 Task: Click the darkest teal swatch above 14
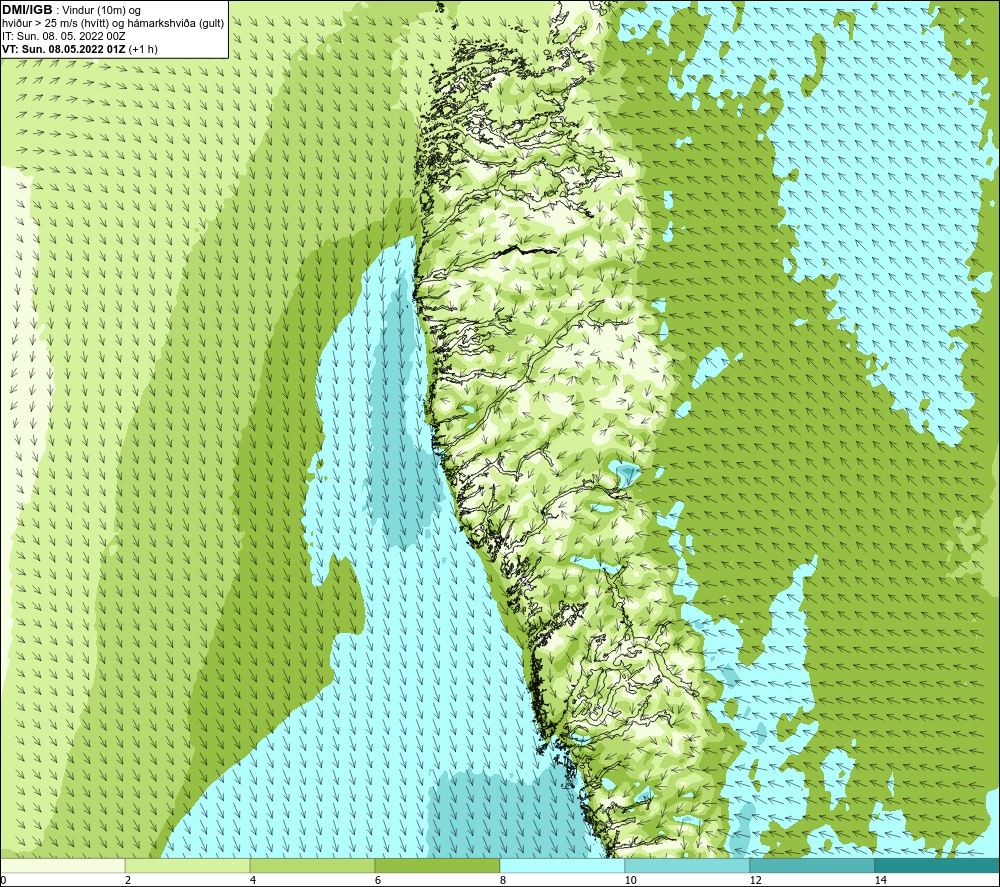coord(938,865)
